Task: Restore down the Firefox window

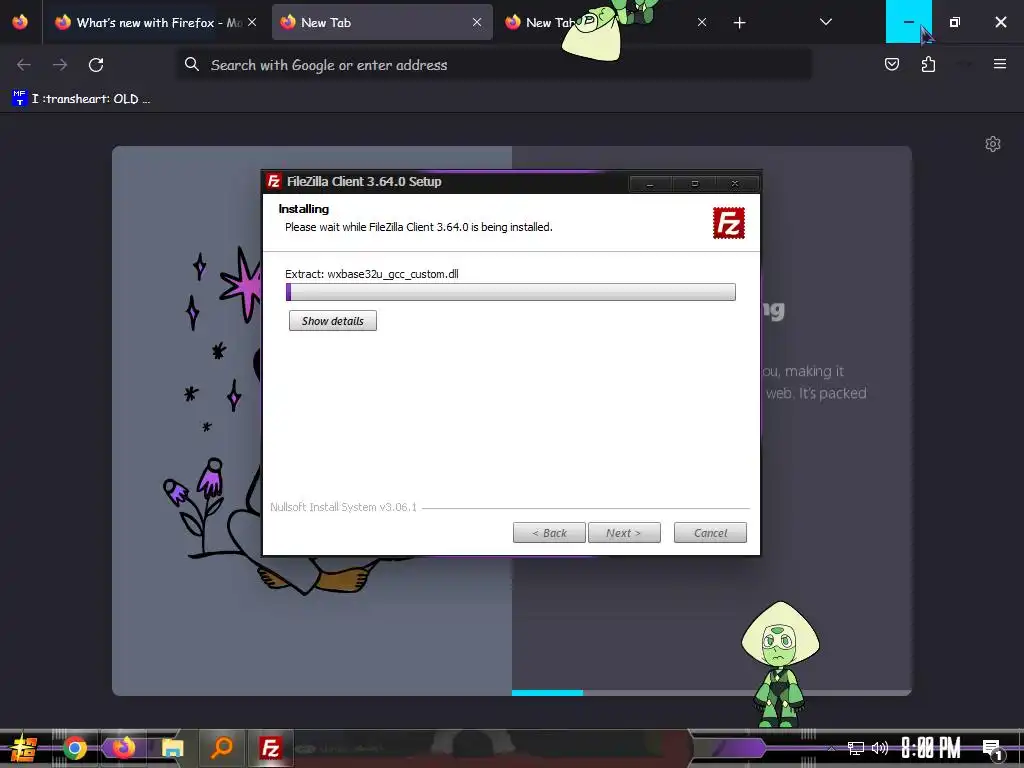Action: [955, 22]
